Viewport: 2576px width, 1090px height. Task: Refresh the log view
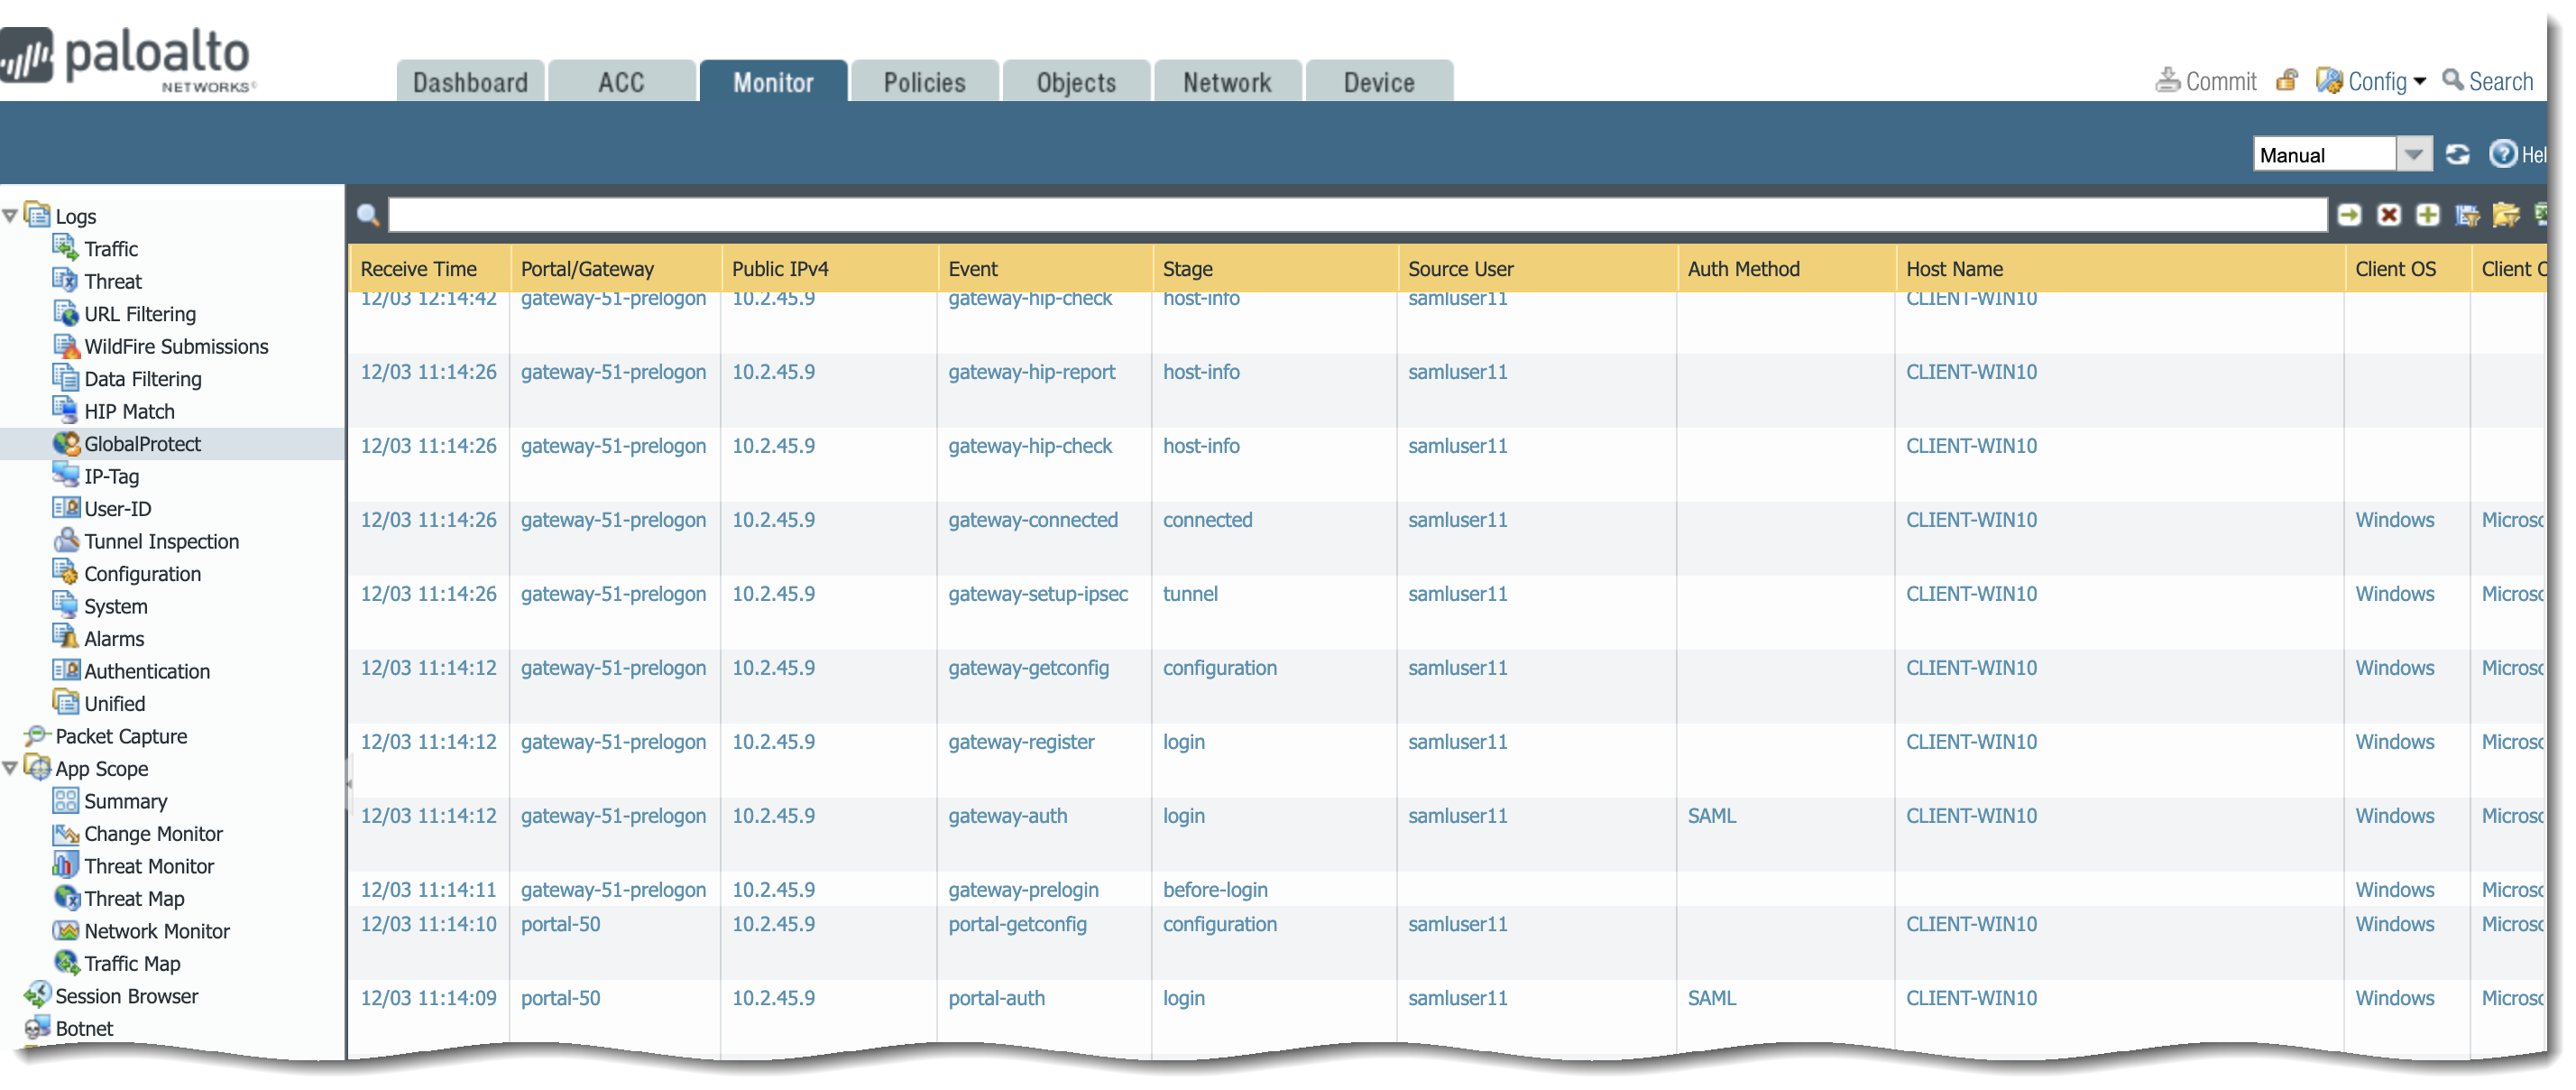(2457, 154)
